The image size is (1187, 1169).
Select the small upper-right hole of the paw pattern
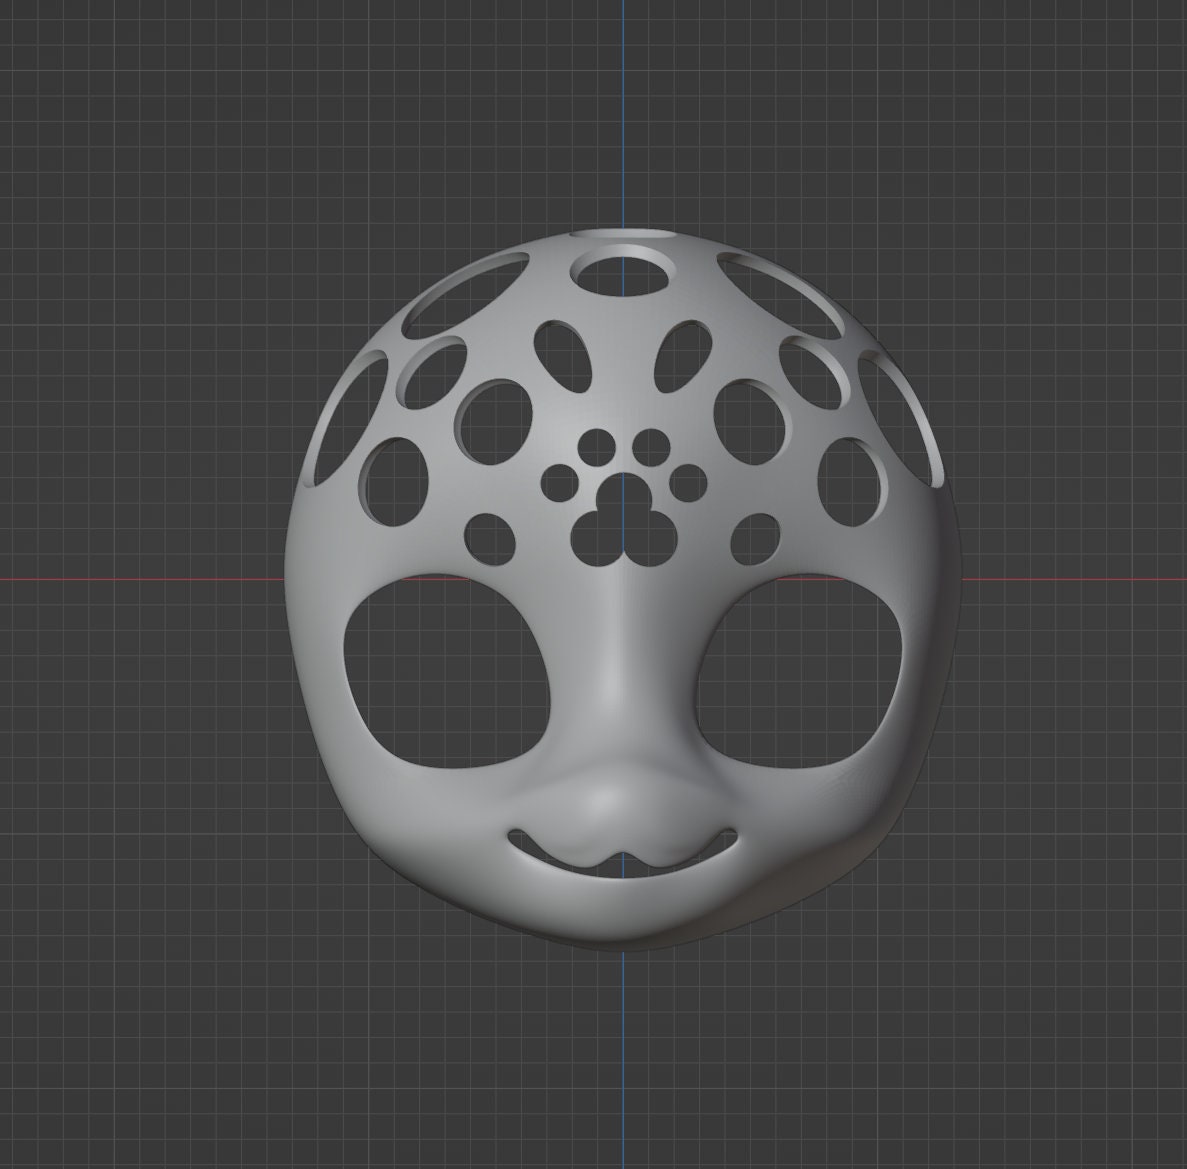pyautogui.click(x=651, y=447)
